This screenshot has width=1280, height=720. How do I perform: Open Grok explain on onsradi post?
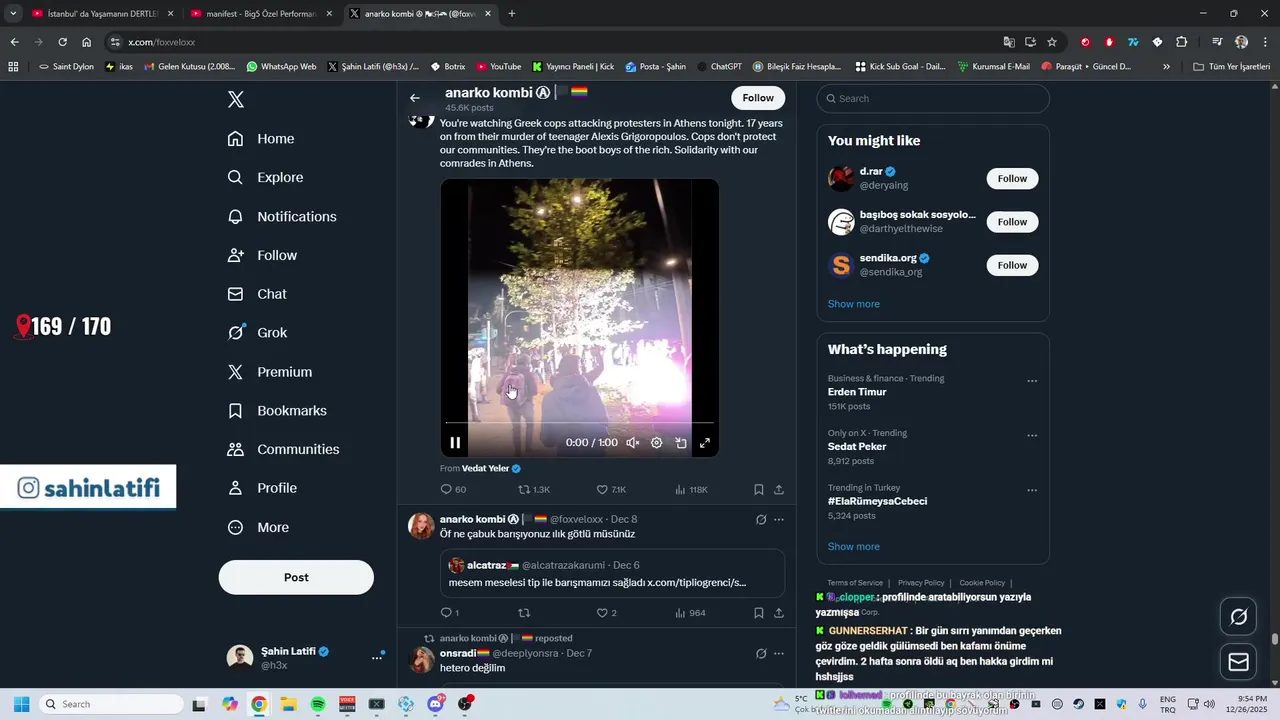click(761, 654)
